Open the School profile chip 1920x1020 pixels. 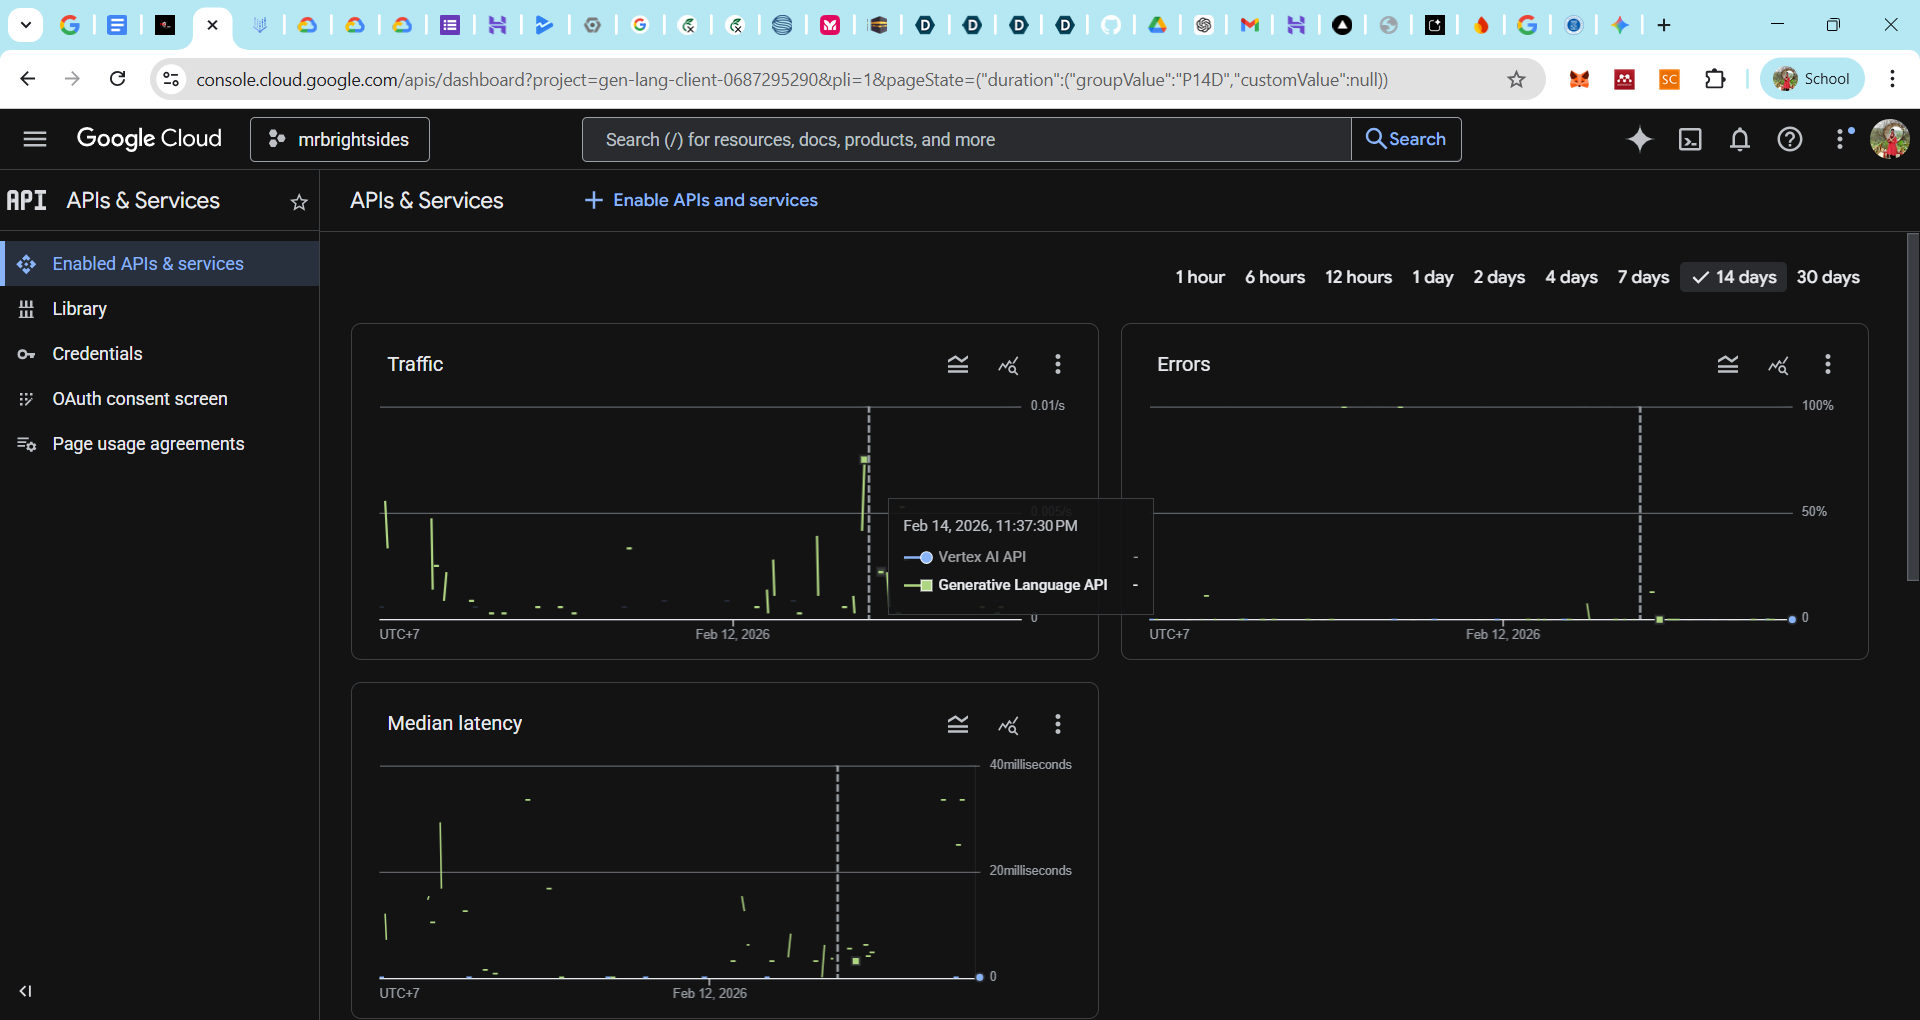click(1812, 79)
